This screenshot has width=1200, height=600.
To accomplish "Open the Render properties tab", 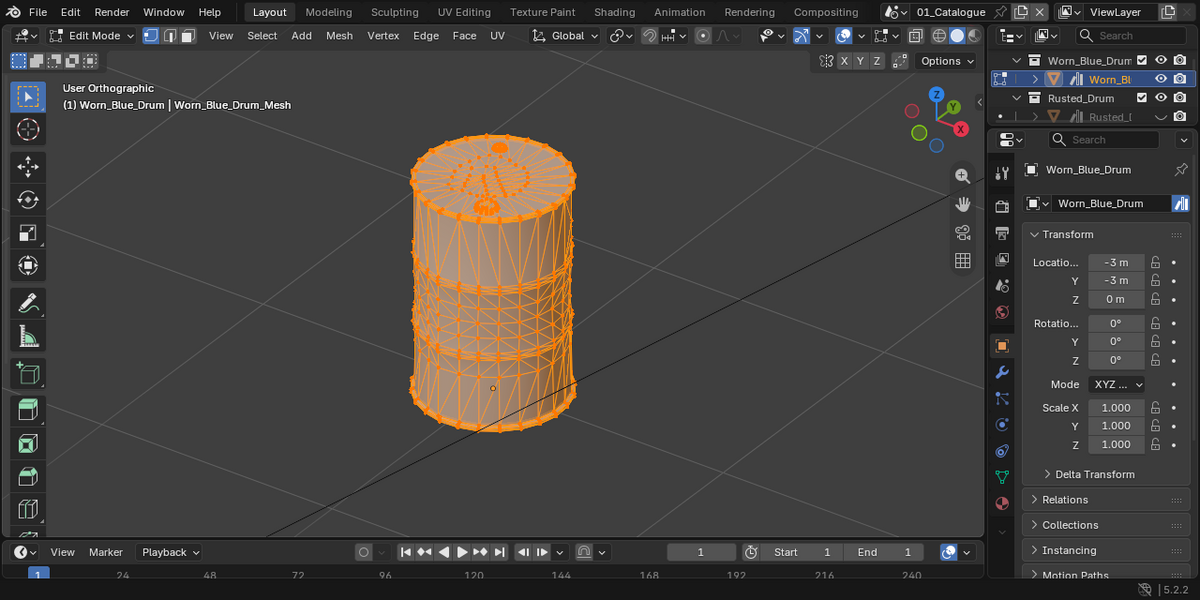I will [x=1002, y=207].
